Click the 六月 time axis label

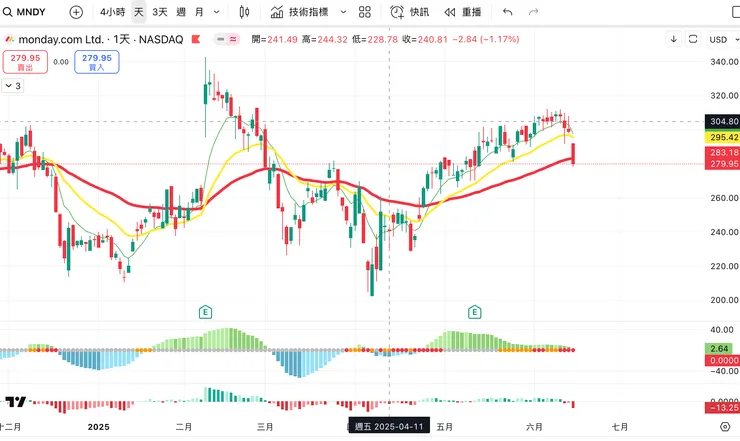534,427
